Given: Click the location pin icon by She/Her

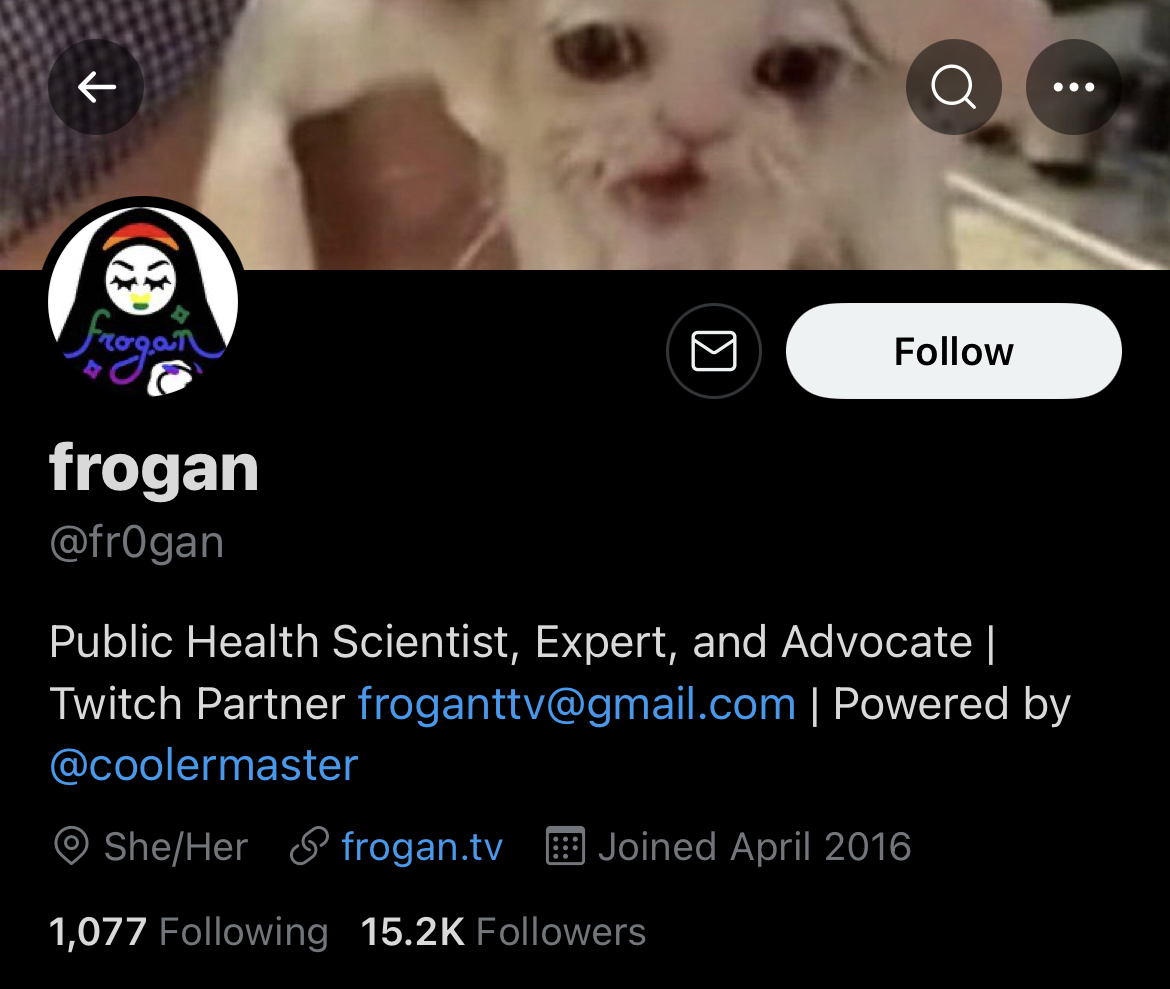Looking at the screenshot, I should tap(72, 846).
